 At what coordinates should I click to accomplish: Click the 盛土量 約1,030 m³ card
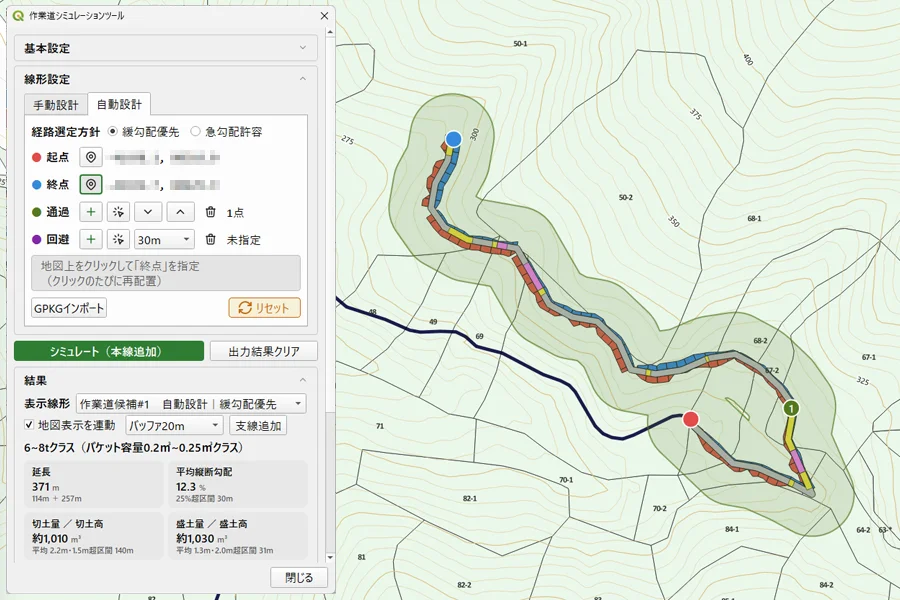coord(238,536)
